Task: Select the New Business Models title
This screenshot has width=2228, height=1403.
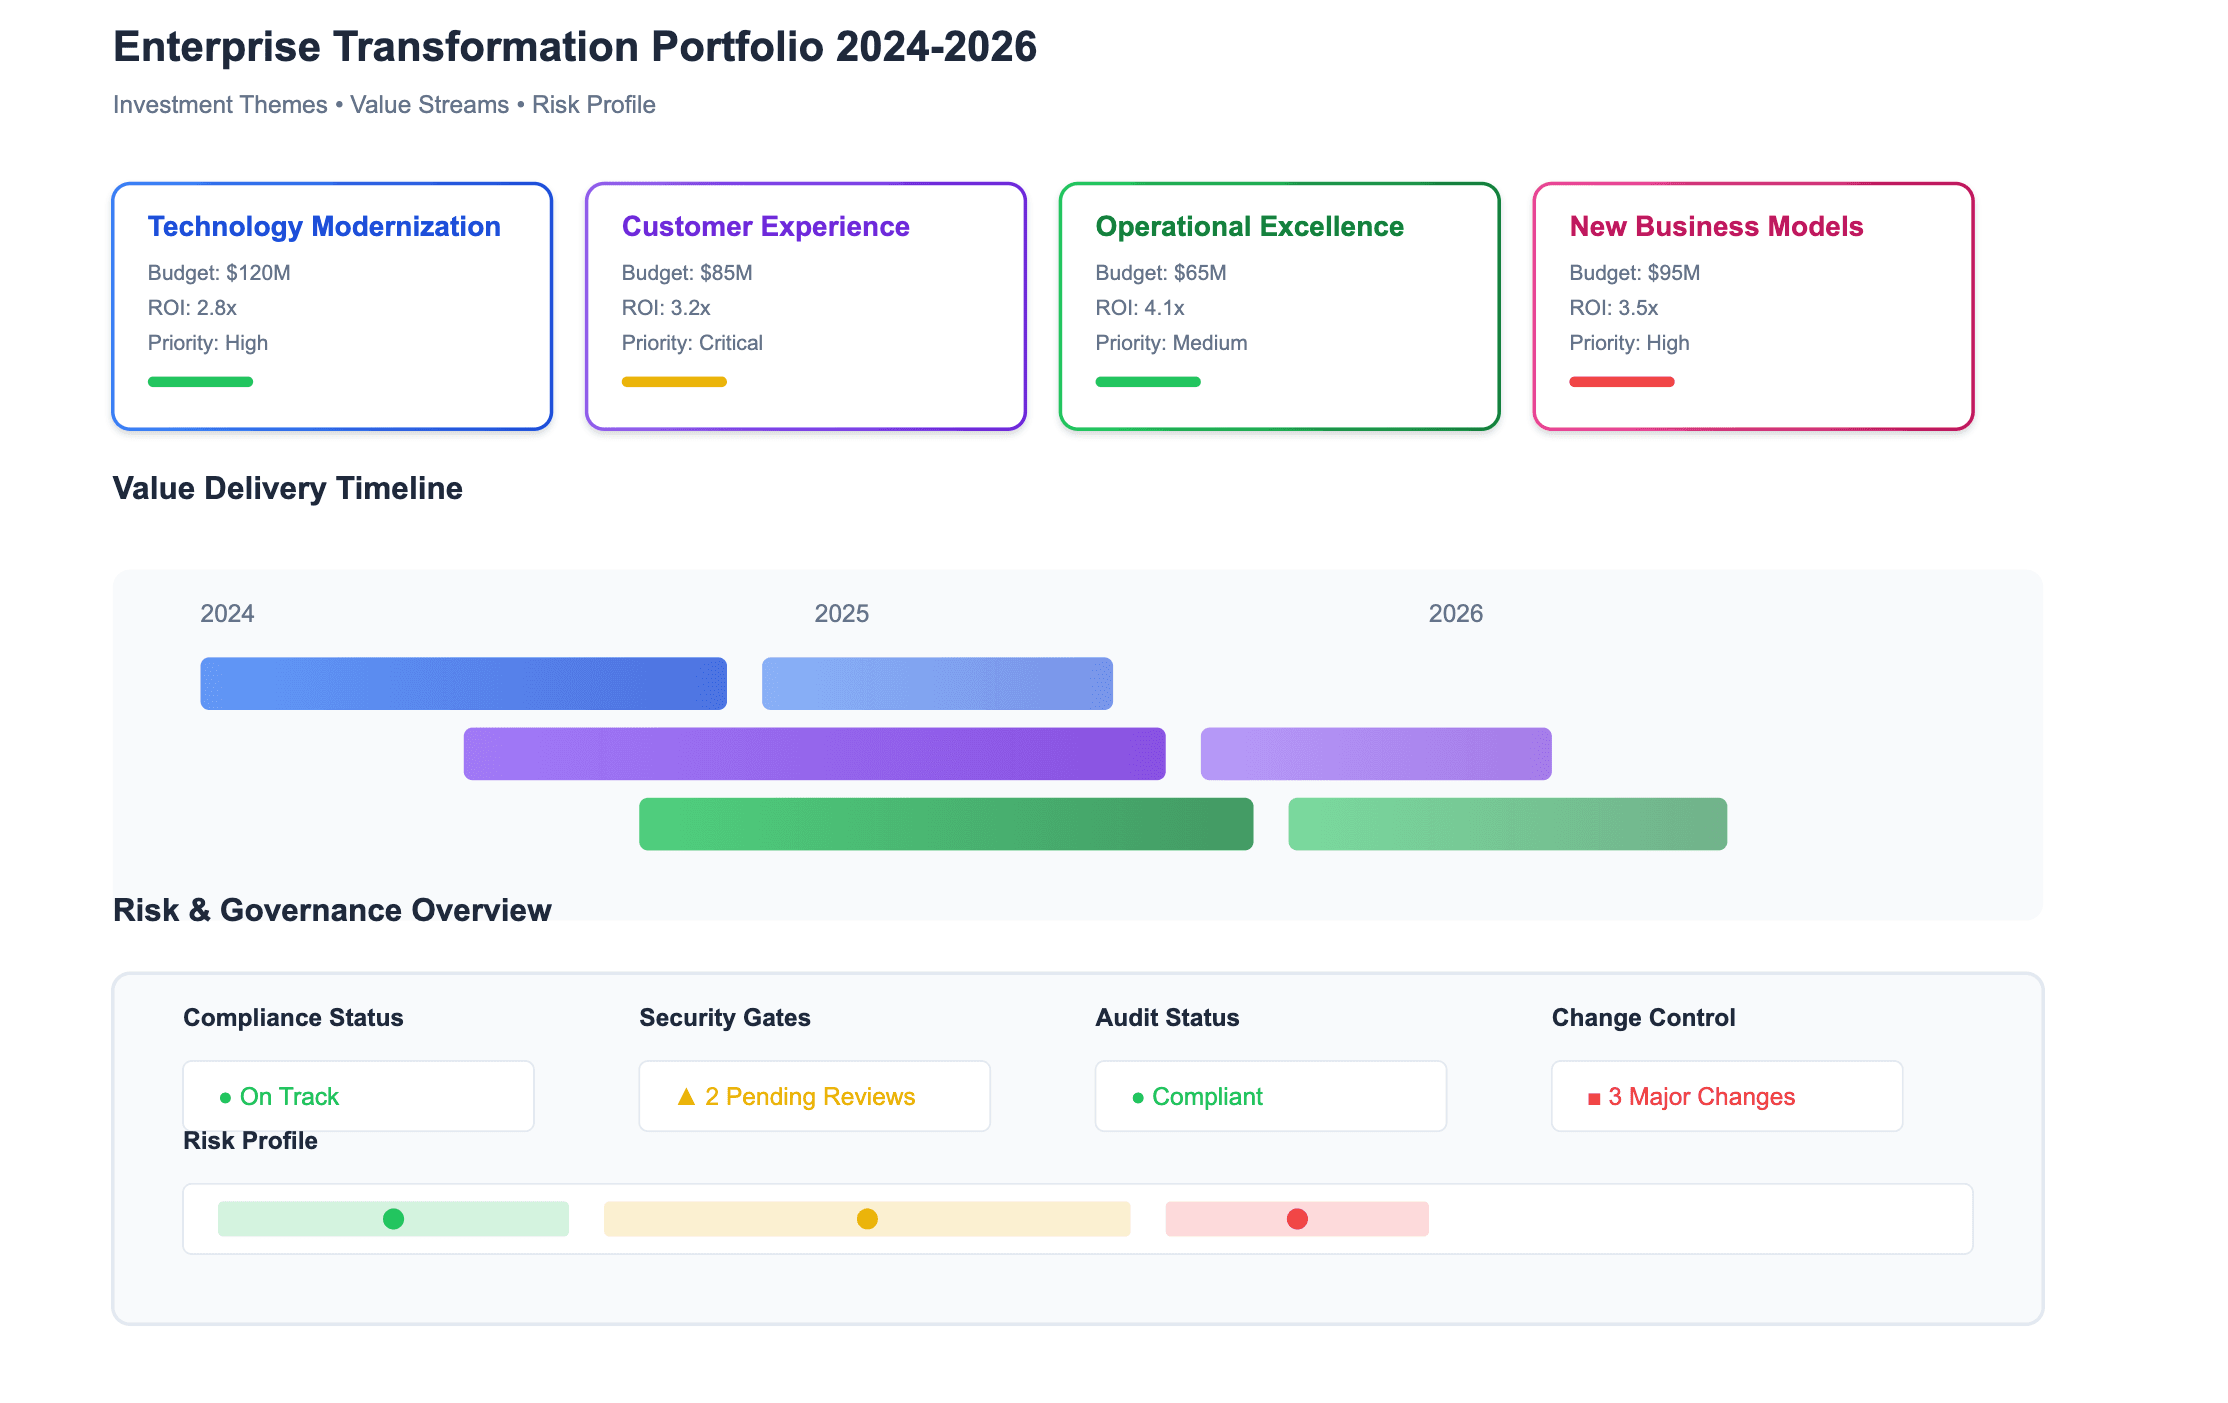Action: point(1716,227)
